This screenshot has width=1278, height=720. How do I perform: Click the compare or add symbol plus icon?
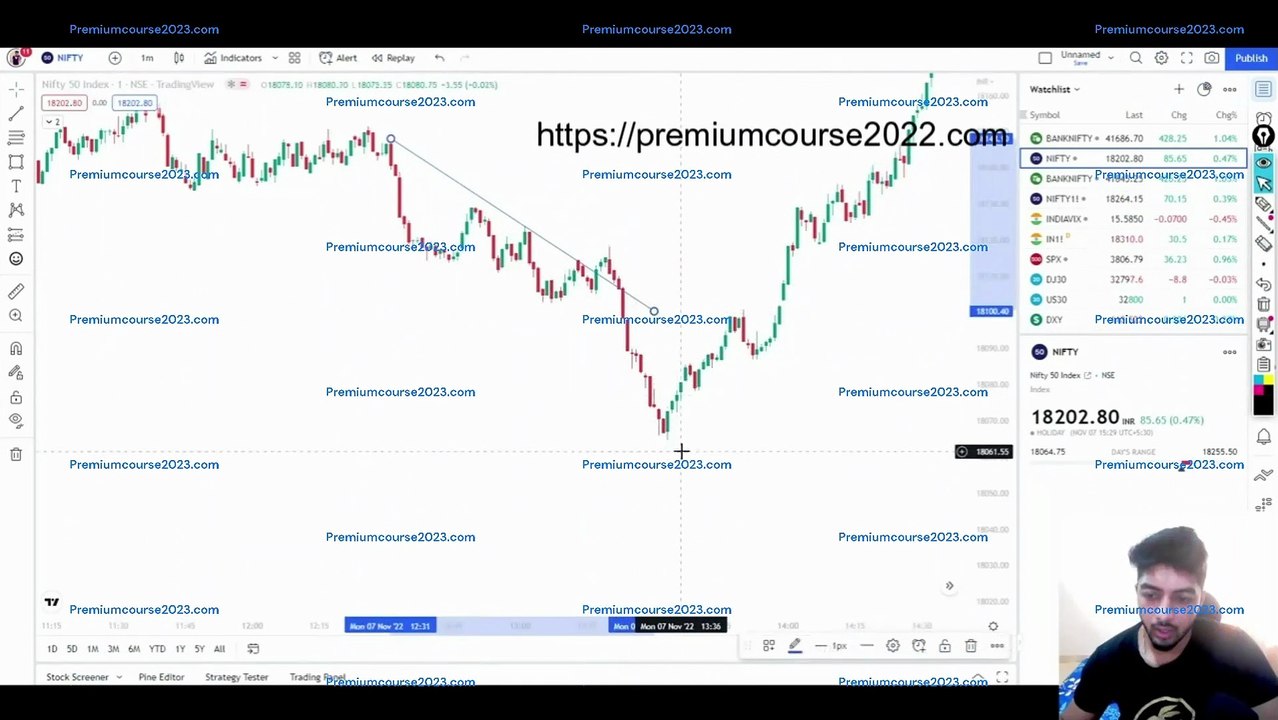pos(115,58)
